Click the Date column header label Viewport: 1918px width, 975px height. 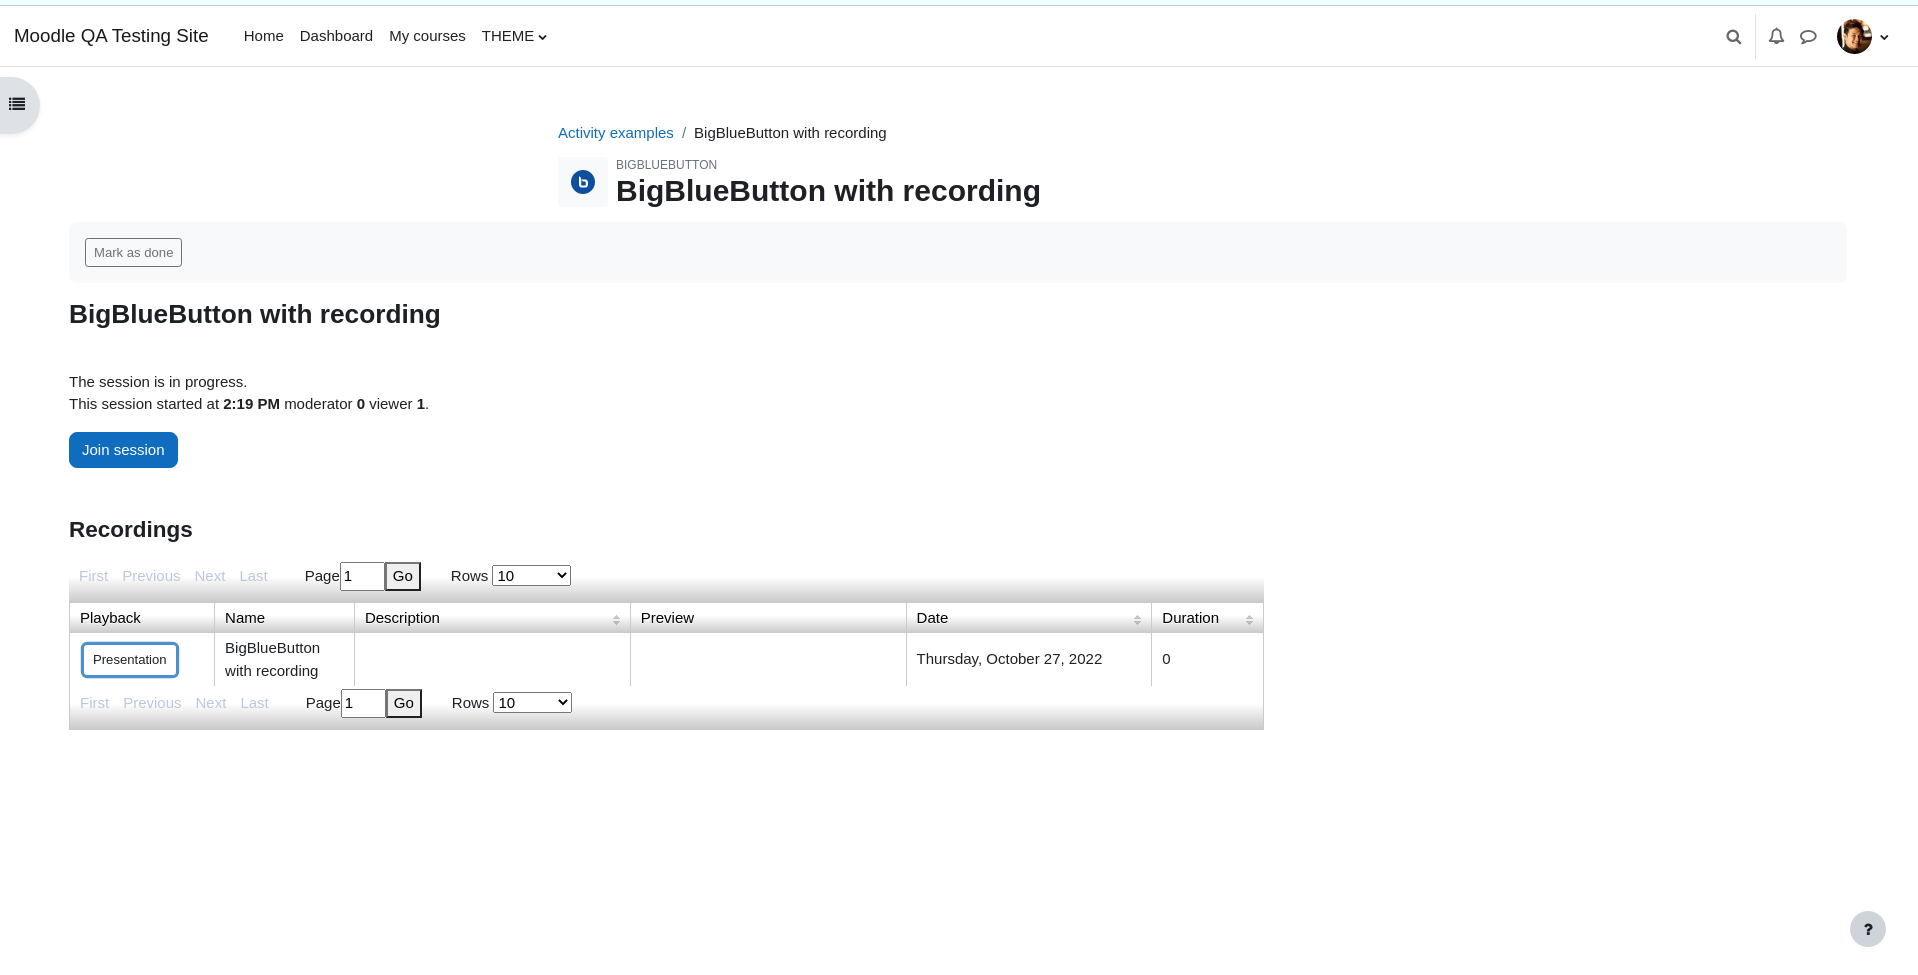[x=932, y=618]
